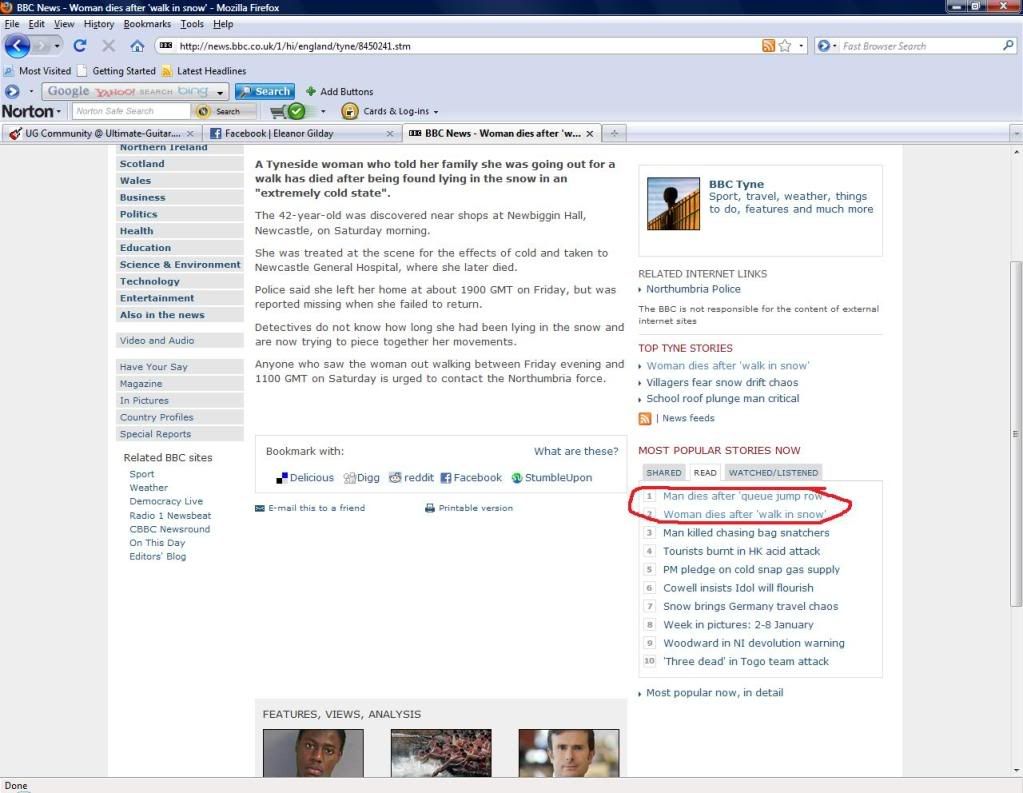Screen dimensions: 1023x793
Task: Go back to the previous page
Action: coord(17,46)
